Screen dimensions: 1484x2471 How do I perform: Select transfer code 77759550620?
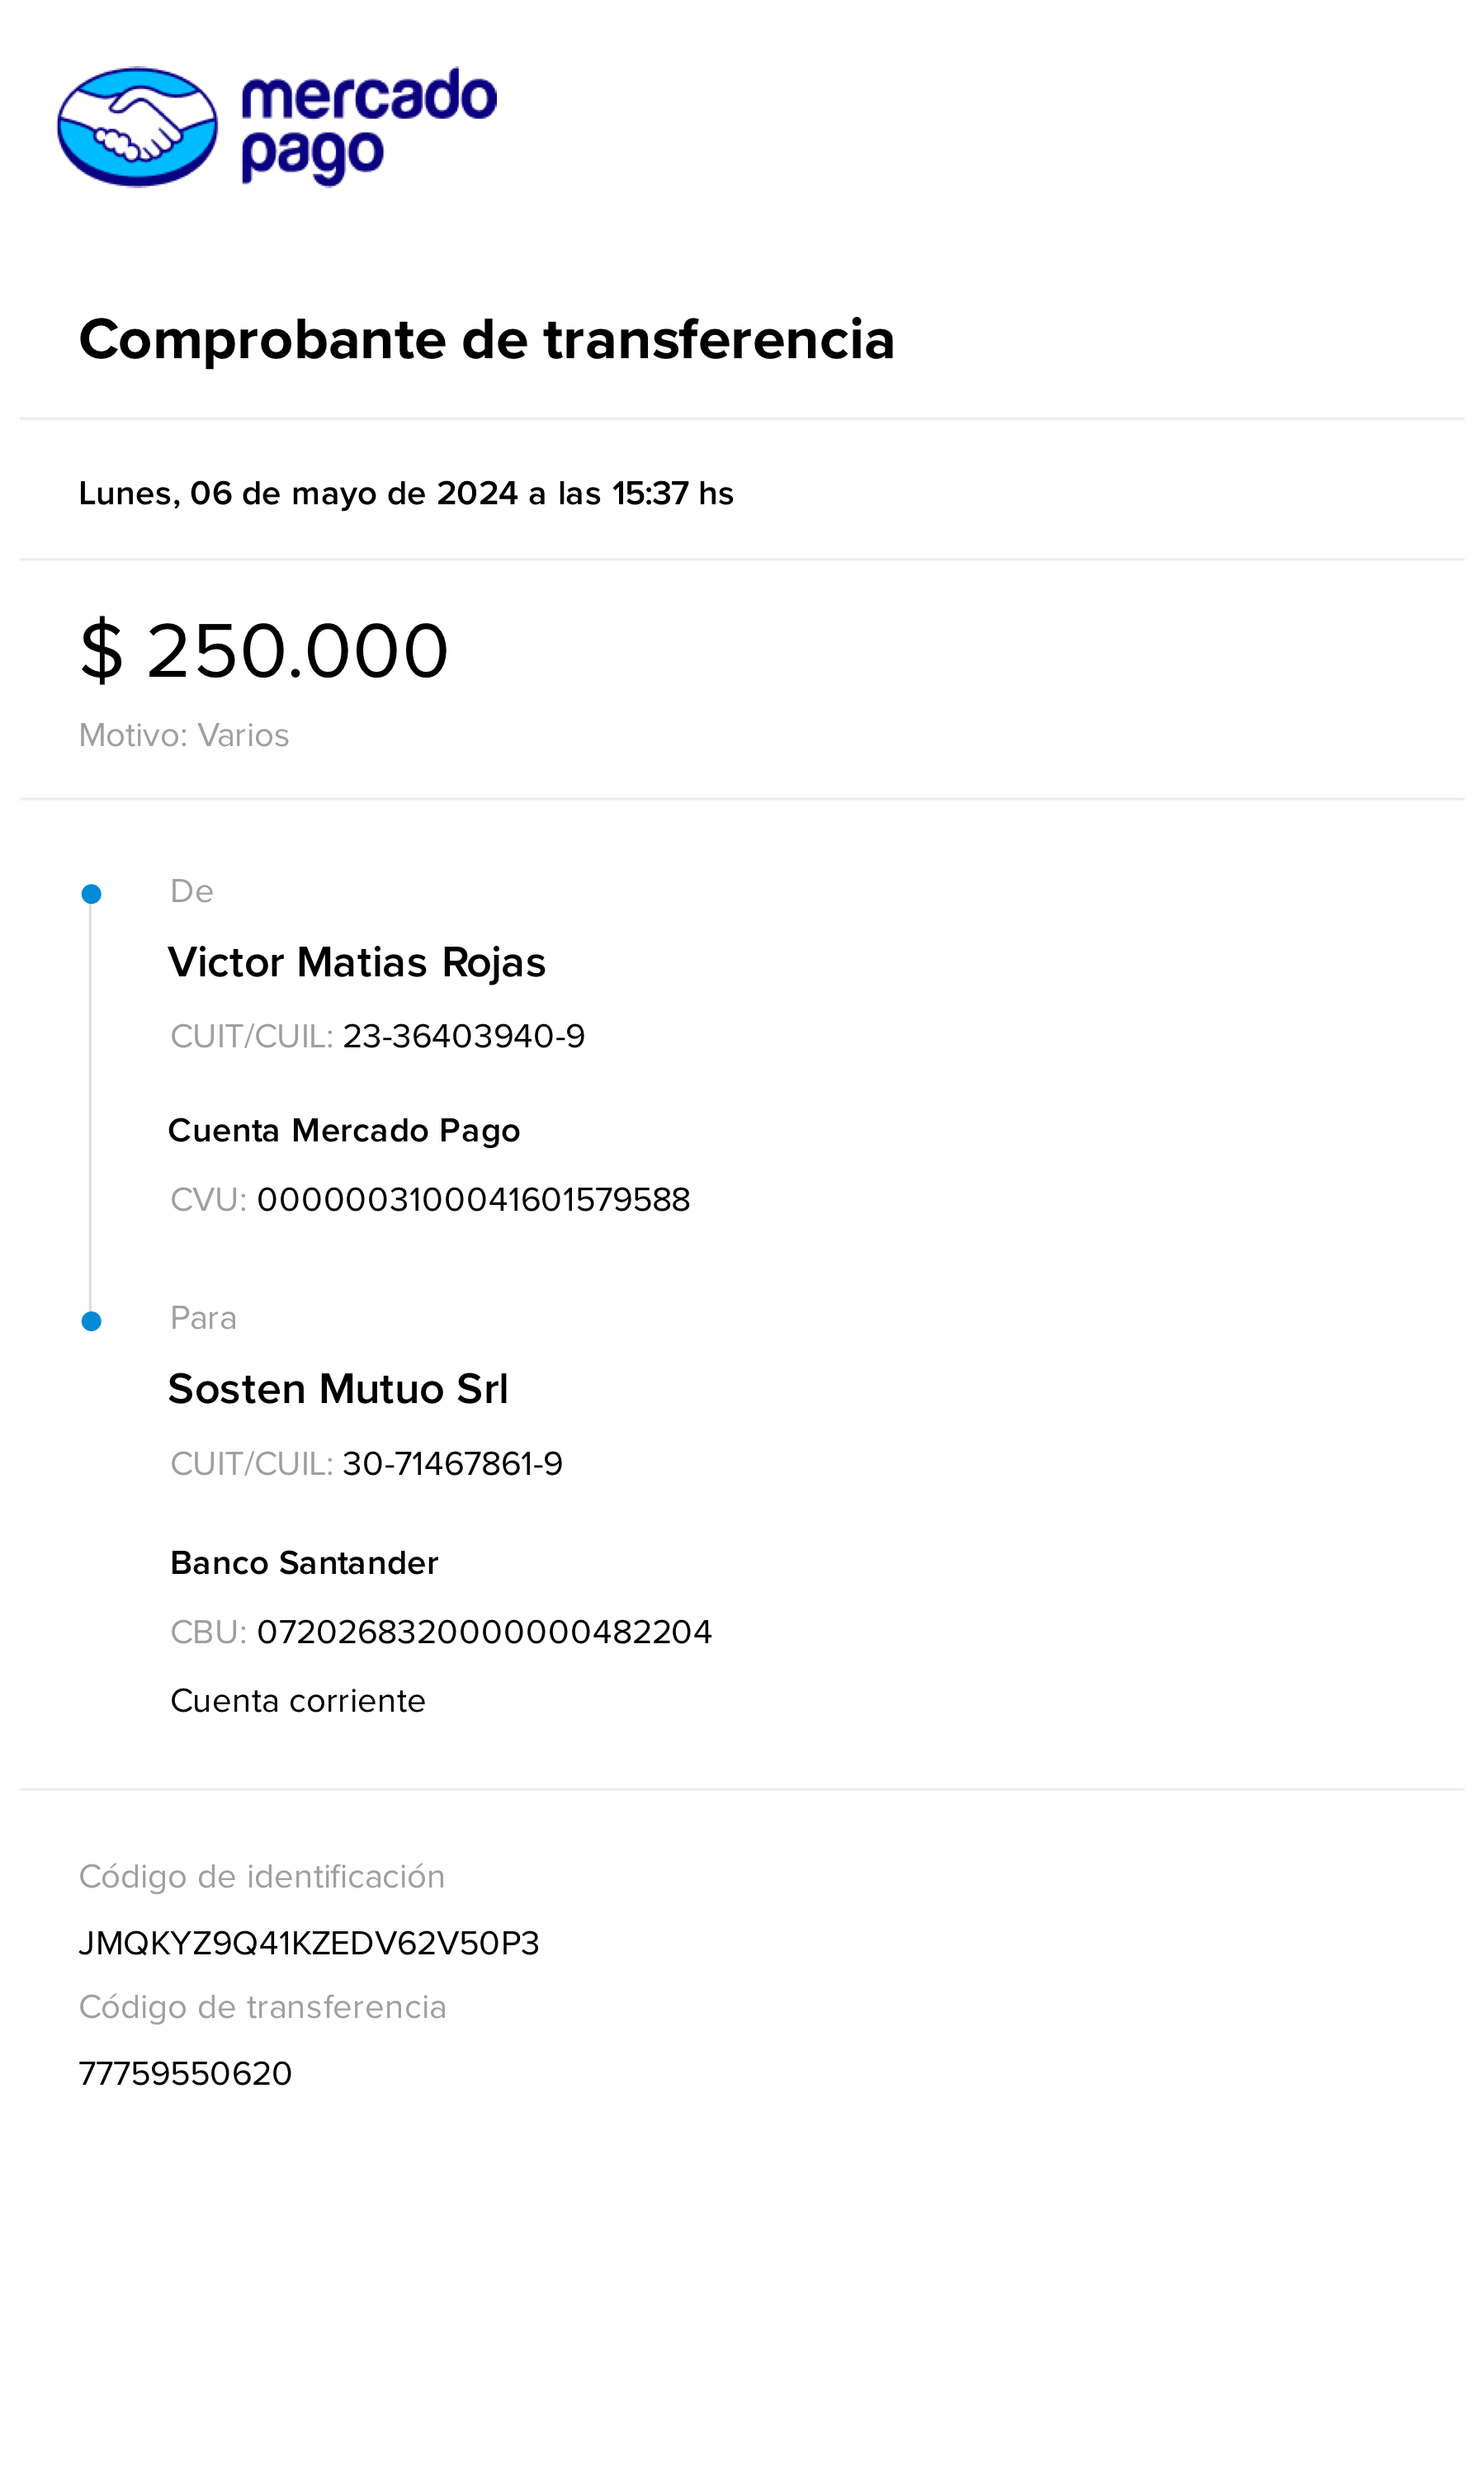point(186,2073)
